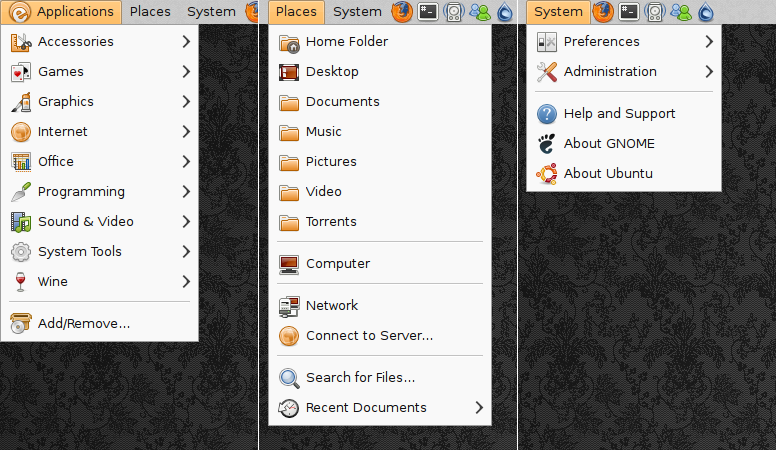Click Places next to the open Applications menu
Image resolution: width=776 pixels, height=450 pixels.
coord(150,12)
